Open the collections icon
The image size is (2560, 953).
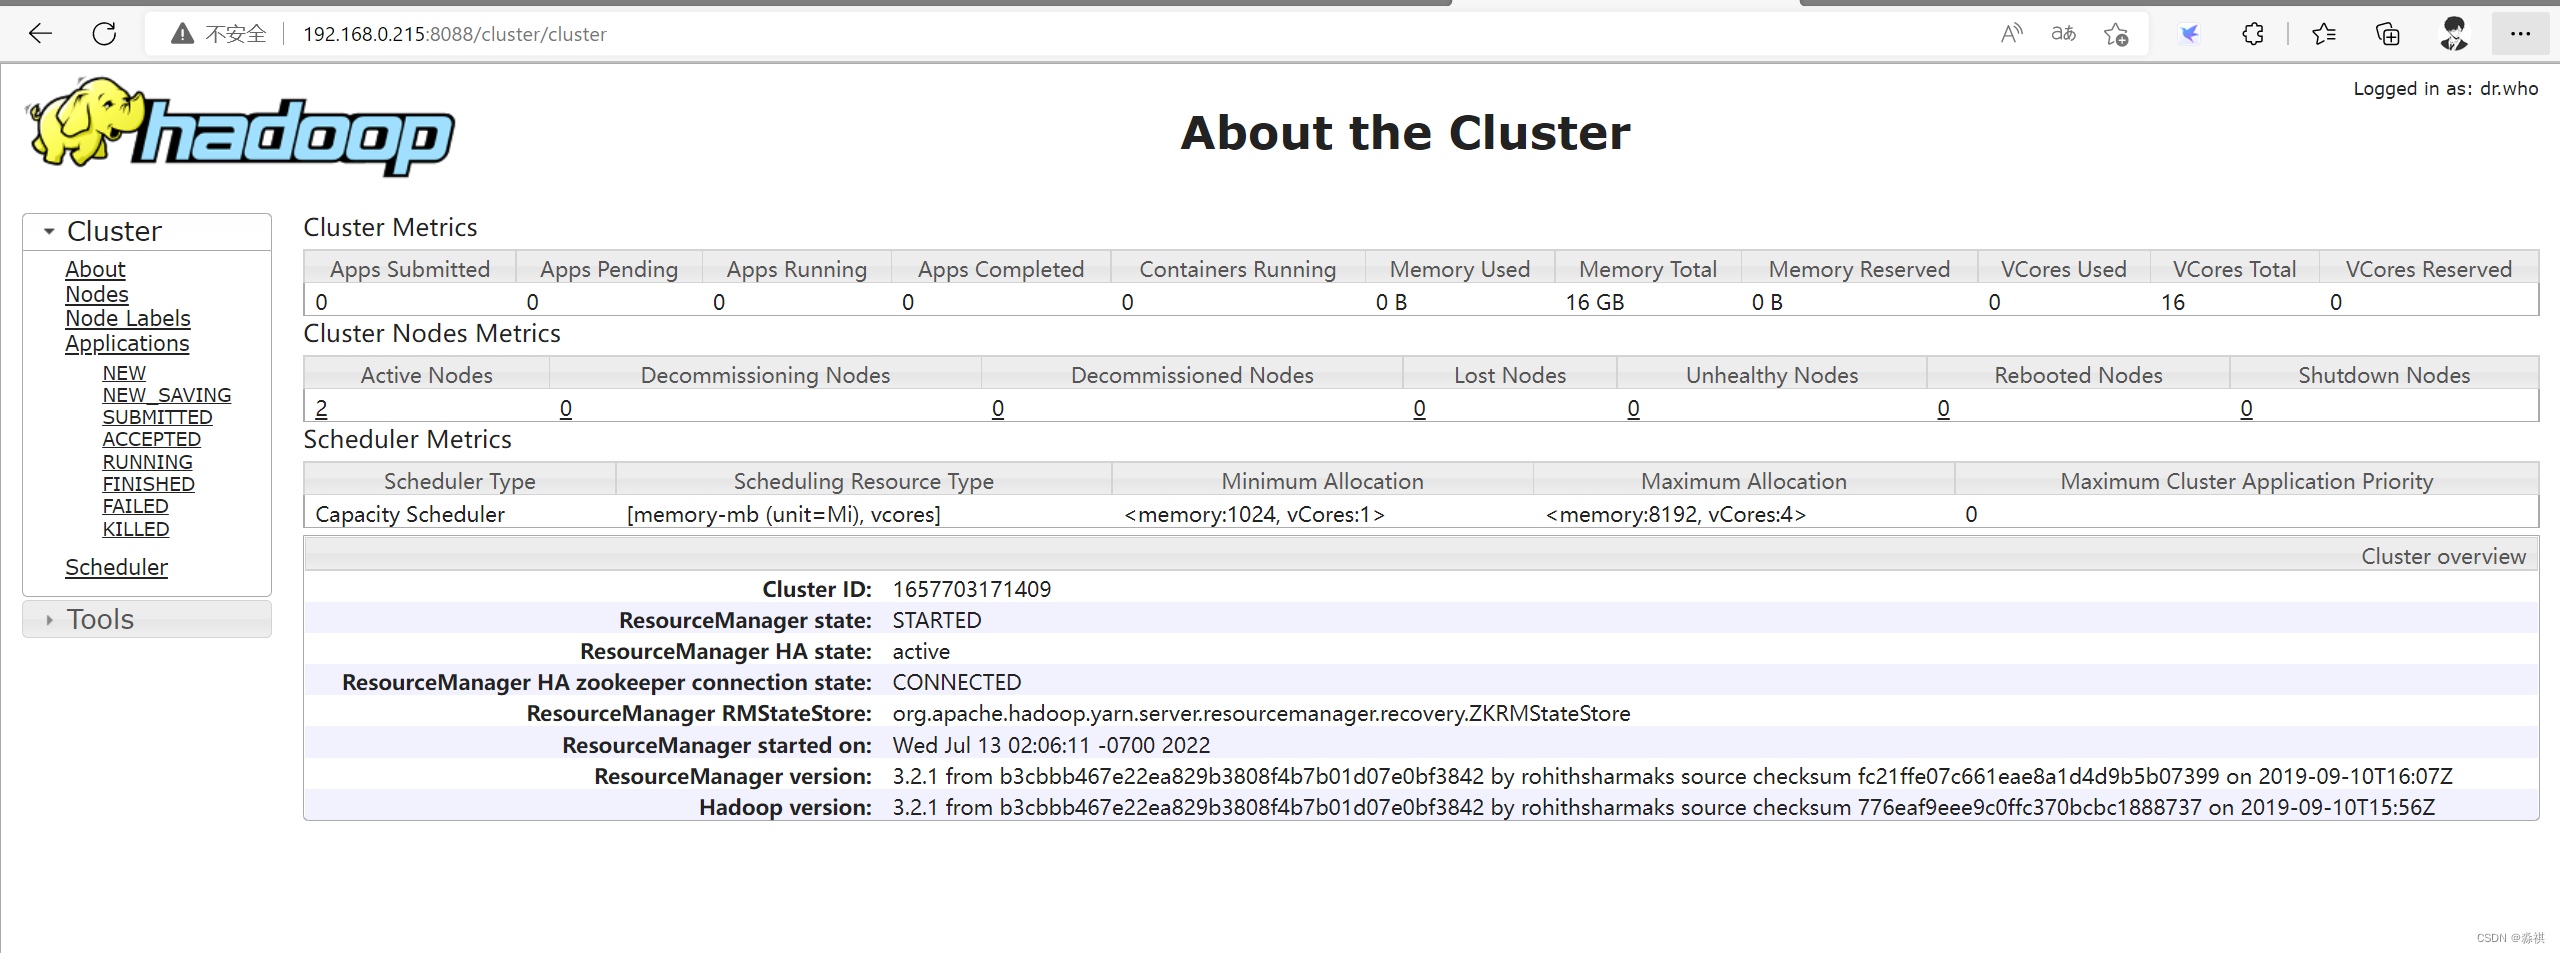(2388, 34)
